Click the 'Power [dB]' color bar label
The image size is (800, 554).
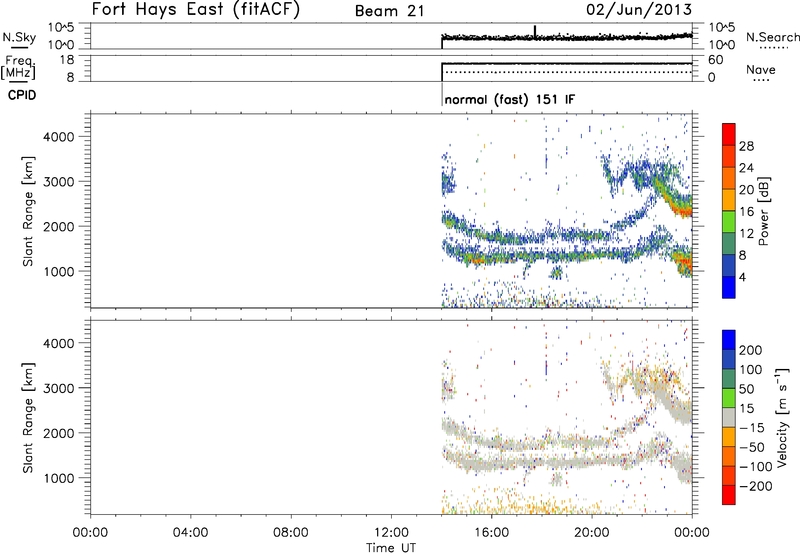763,211
